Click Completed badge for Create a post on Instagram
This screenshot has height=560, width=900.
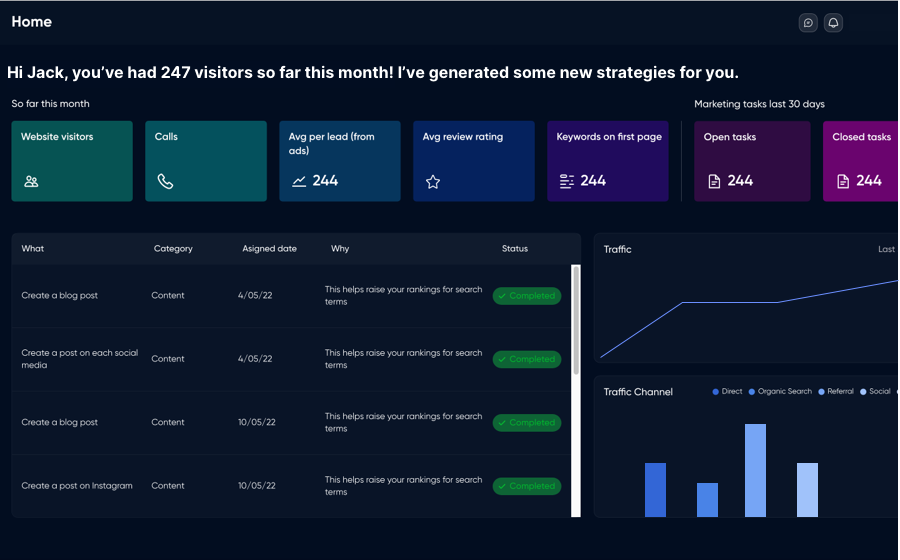coord(527,486)
